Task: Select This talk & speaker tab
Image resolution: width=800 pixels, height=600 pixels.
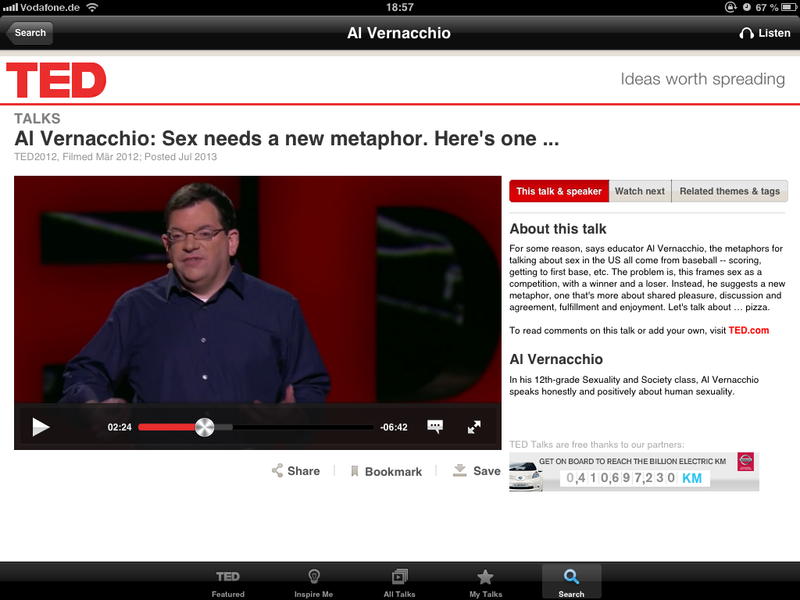Action: coord(559,191)
